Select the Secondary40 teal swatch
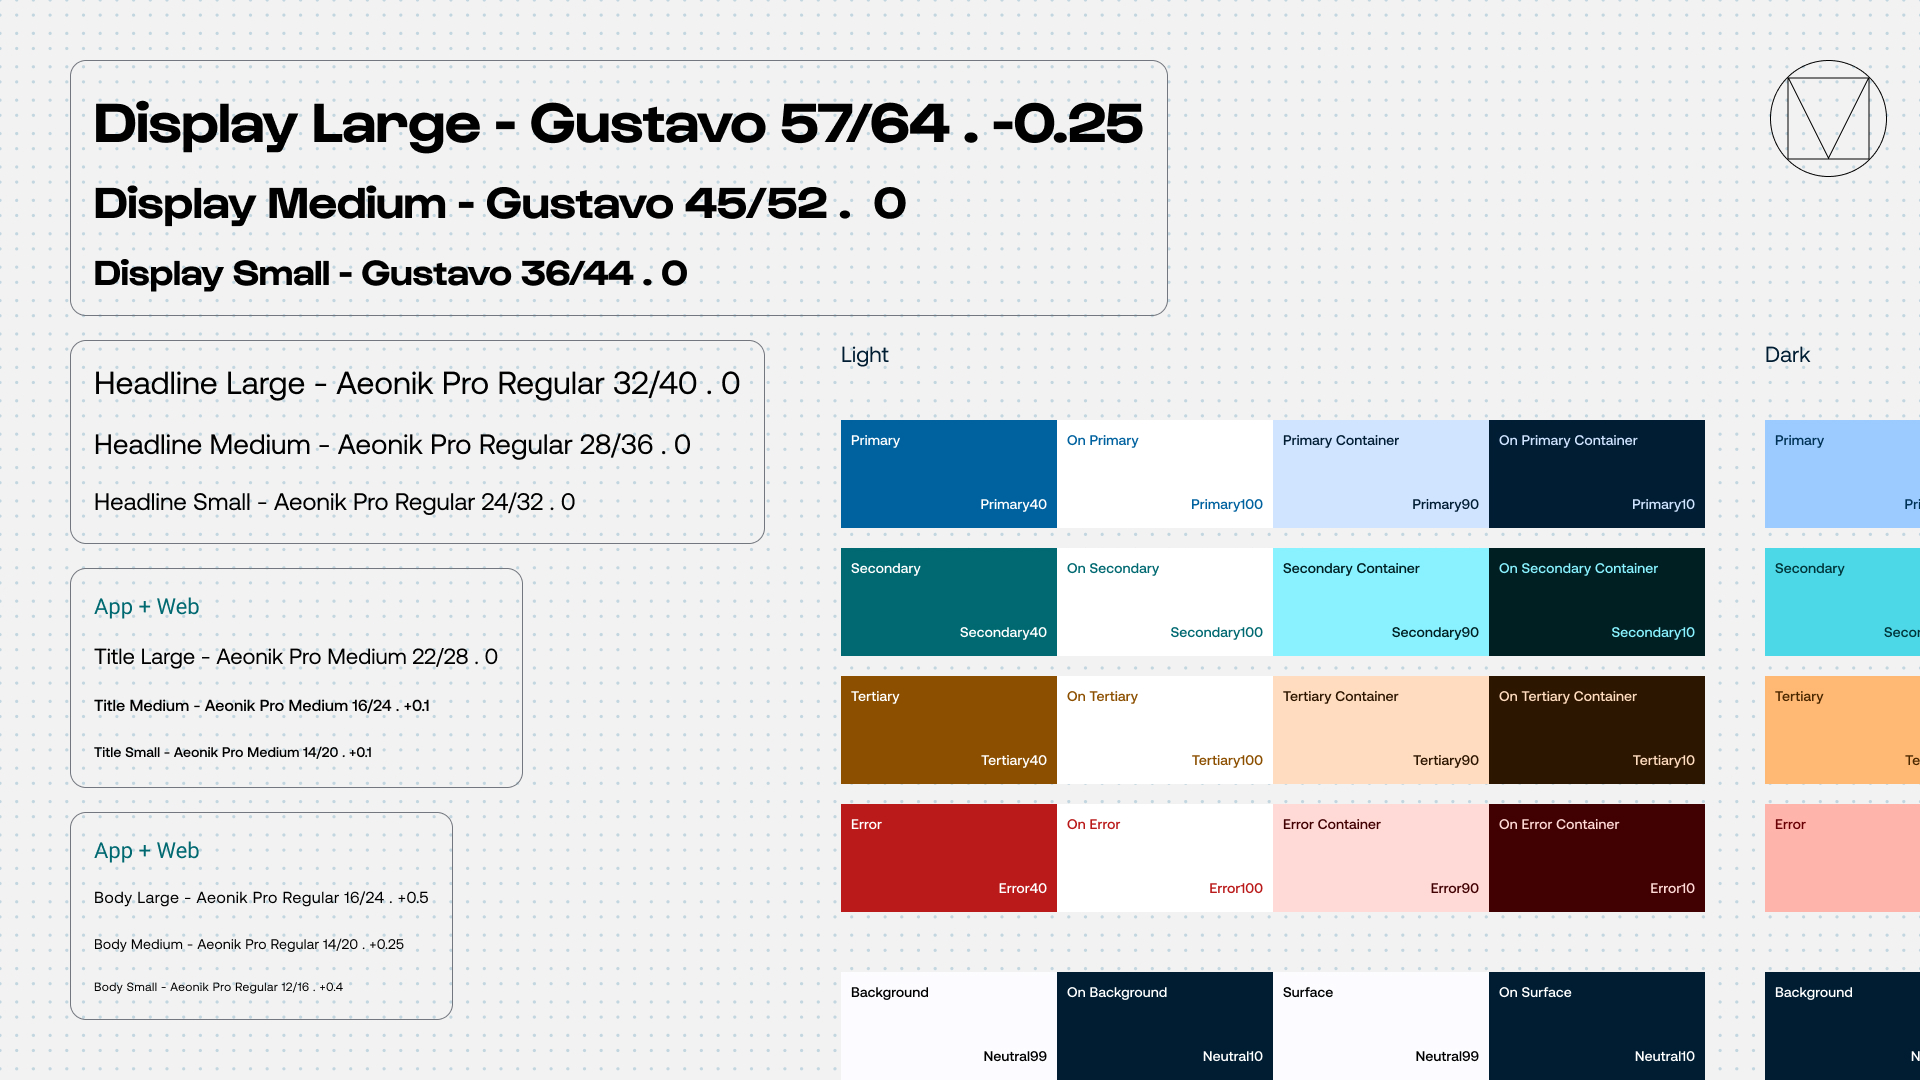The image size is (1920, 1080). point(948,601)
